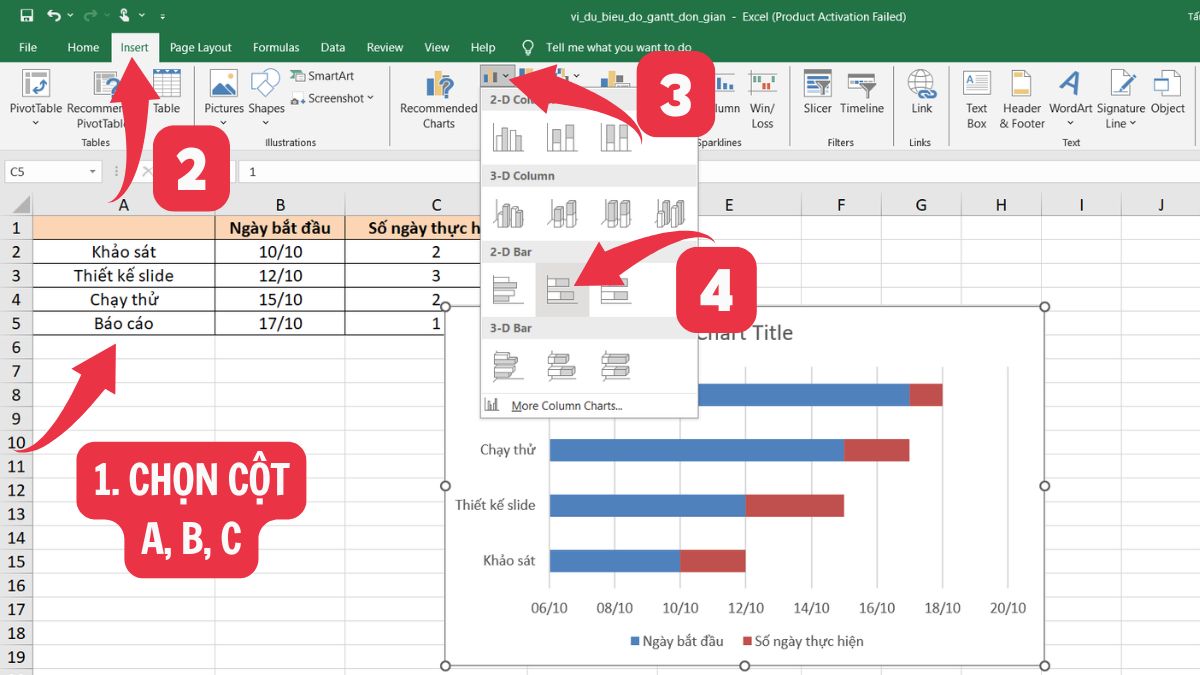This screenshot has width=1200, height=675.
Task: Switch to the Page Layout tab
Action: [x=199, y=47]
